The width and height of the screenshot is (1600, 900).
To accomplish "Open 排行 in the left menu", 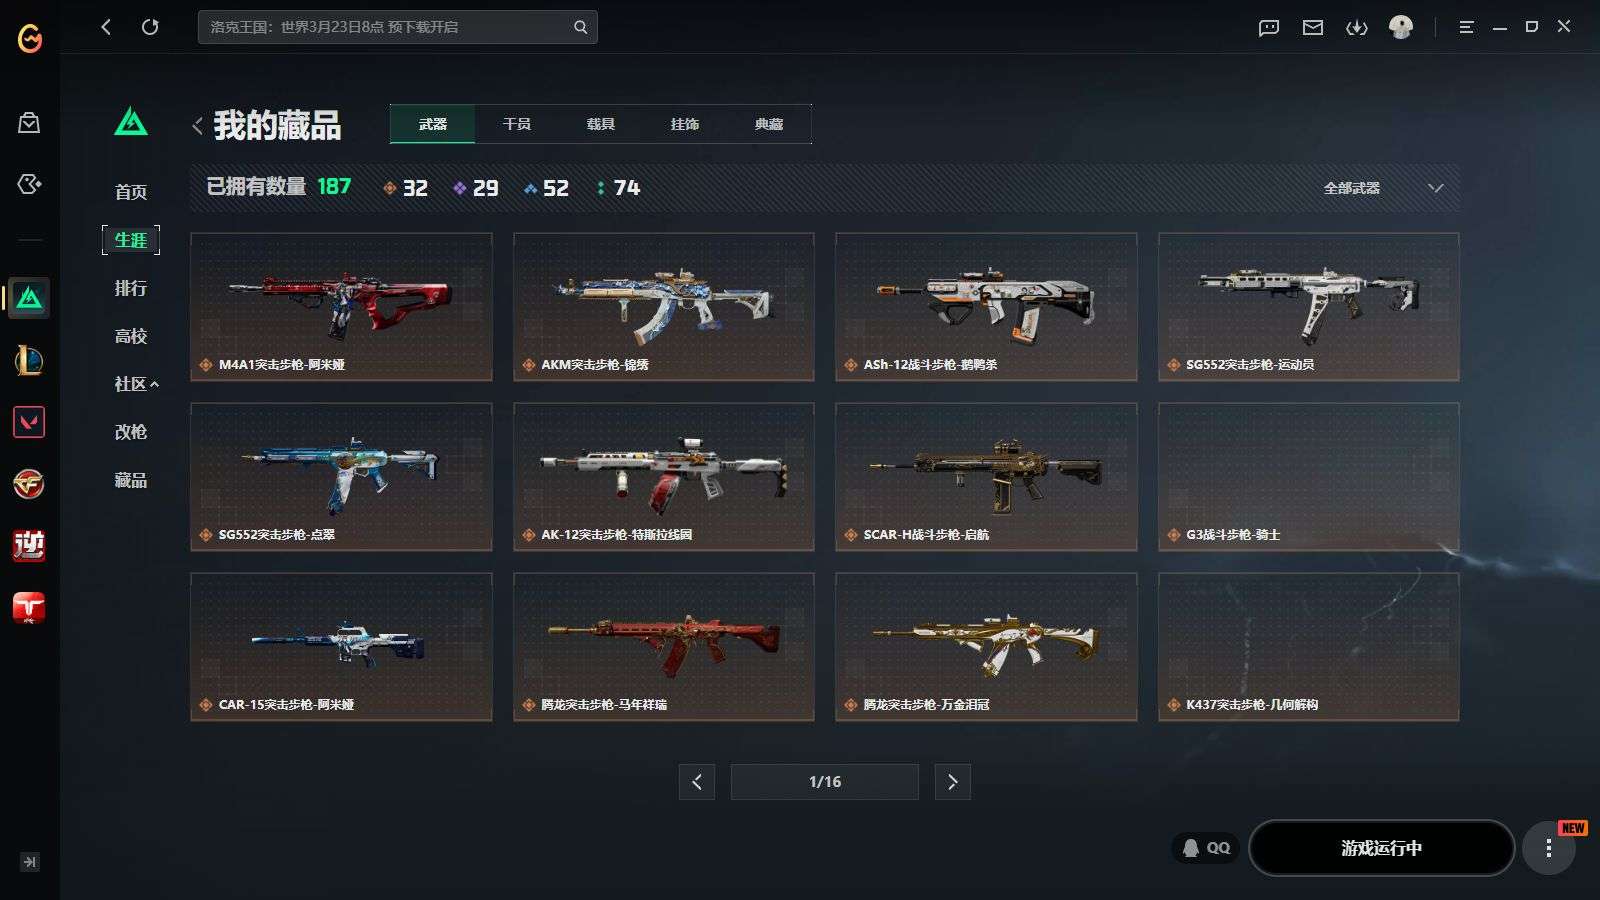I will pos(131,288).
